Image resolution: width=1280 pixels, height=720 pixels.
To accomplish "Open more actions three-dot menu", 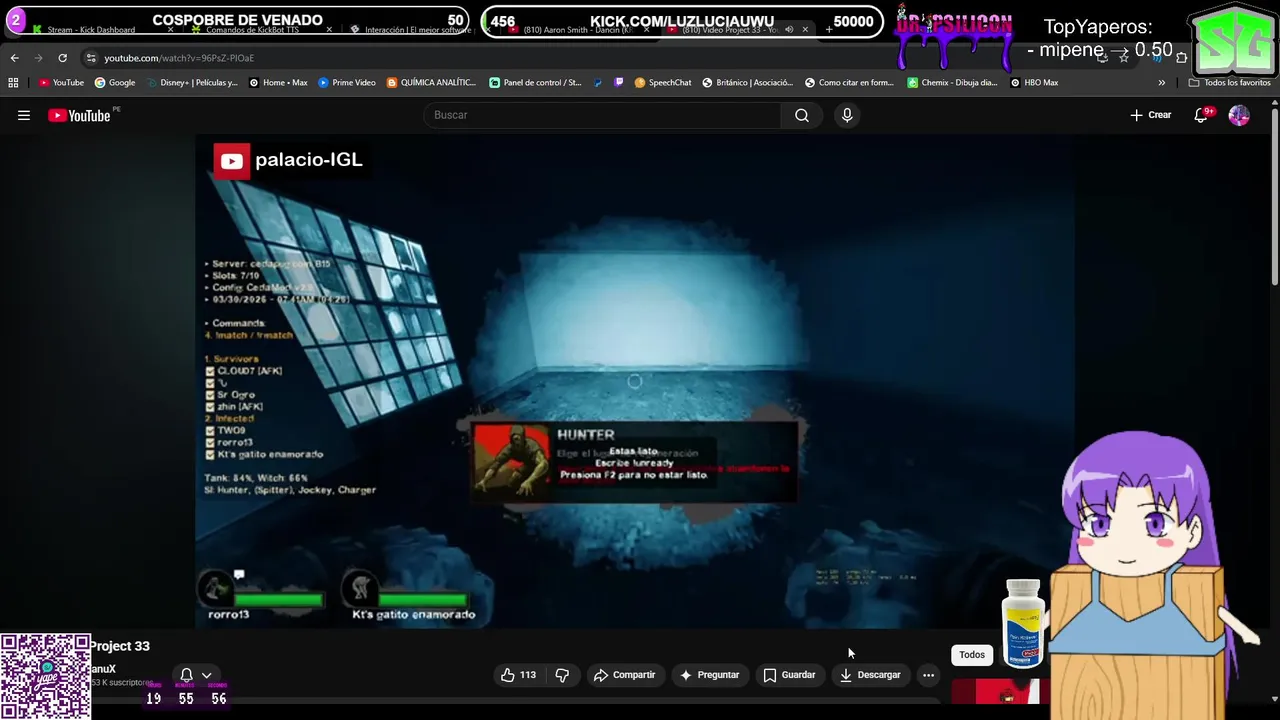I will 928,675.
